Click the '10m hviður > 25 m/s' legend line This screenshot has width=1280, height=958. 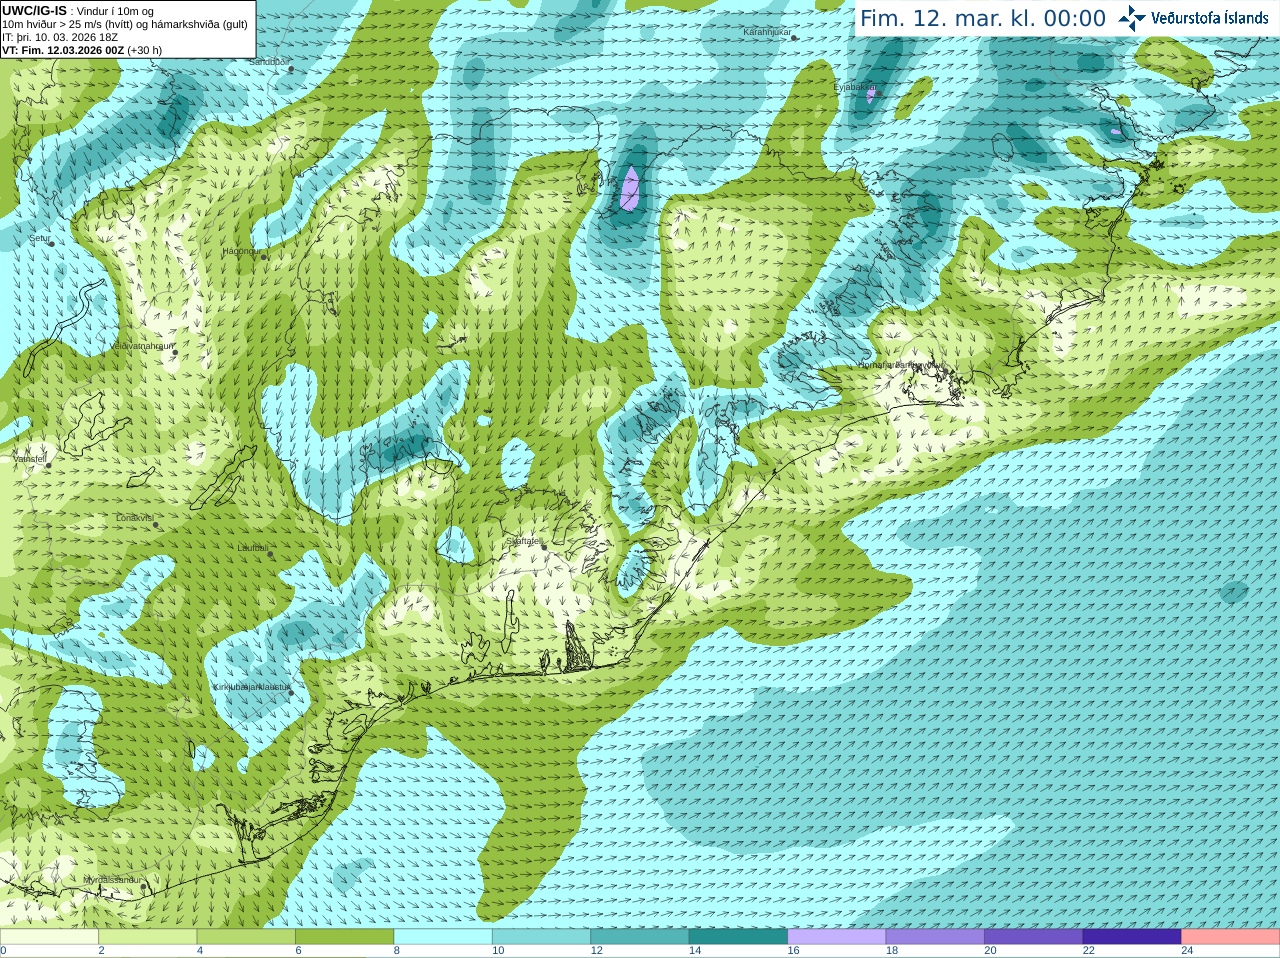point(125,24)
